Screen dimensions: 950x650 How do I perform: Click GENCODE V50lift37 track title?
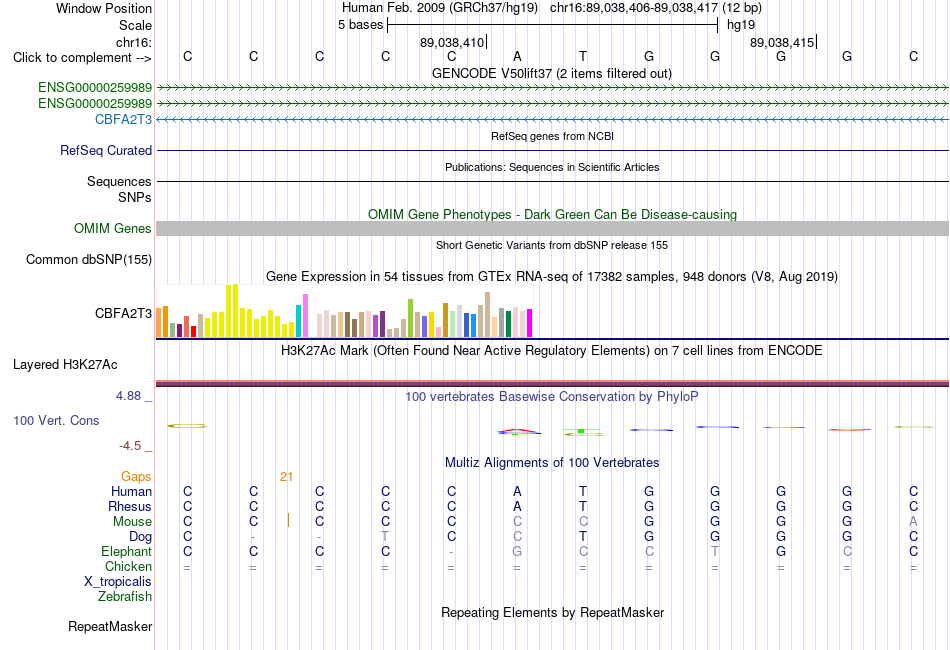coord(552,73)
